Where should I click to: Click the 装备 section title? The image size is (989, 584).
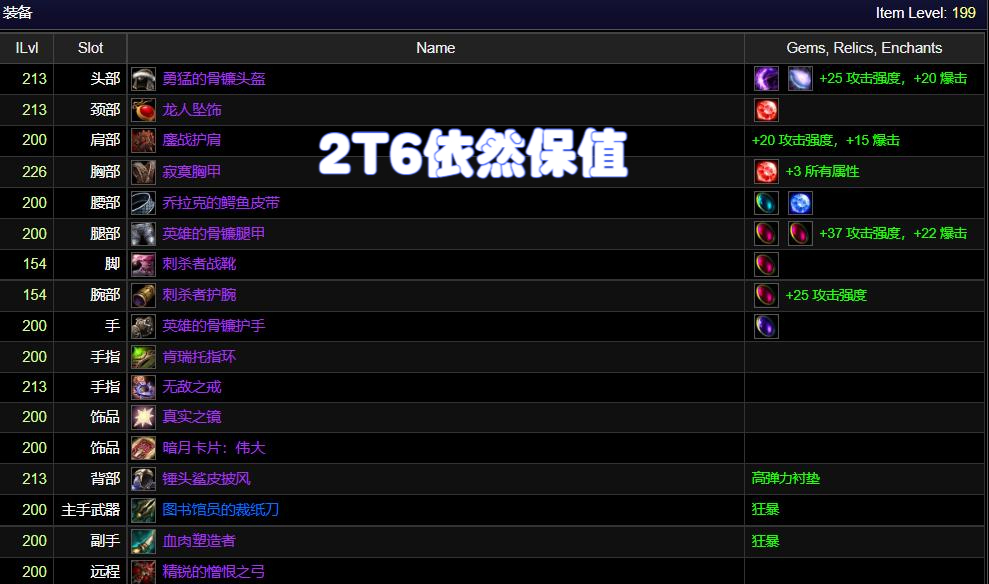[17, 13]
